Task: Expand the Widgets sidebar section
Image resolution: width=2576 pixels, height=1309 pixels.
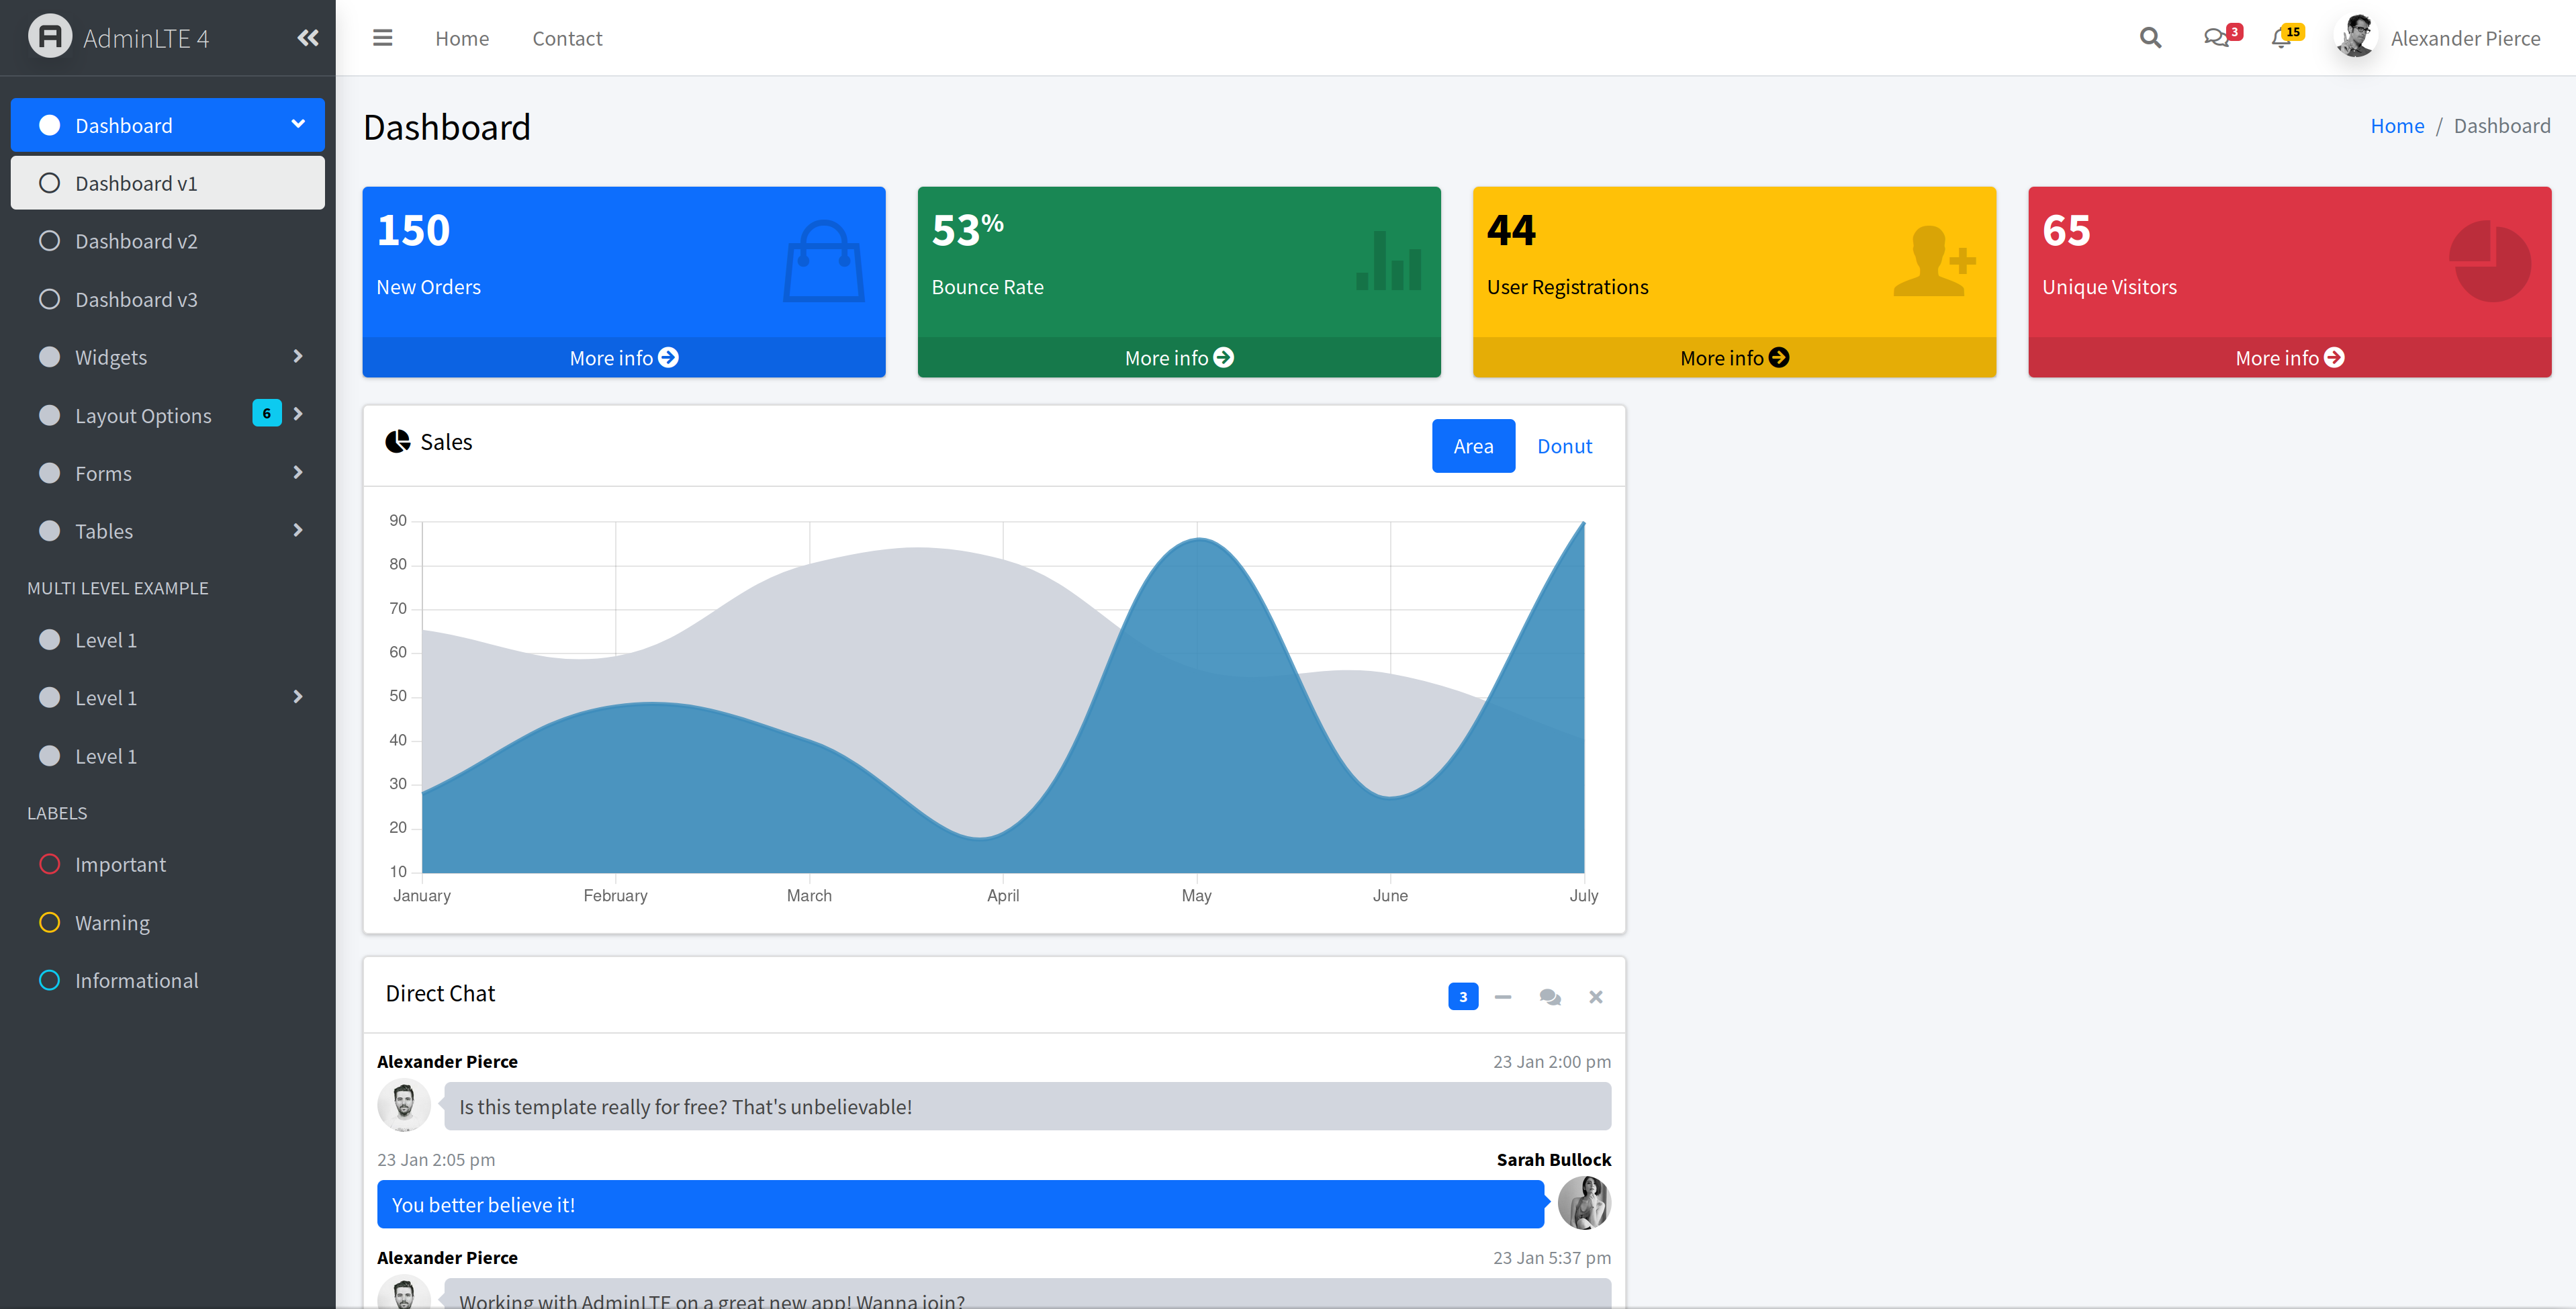Action: coord(167,356)
